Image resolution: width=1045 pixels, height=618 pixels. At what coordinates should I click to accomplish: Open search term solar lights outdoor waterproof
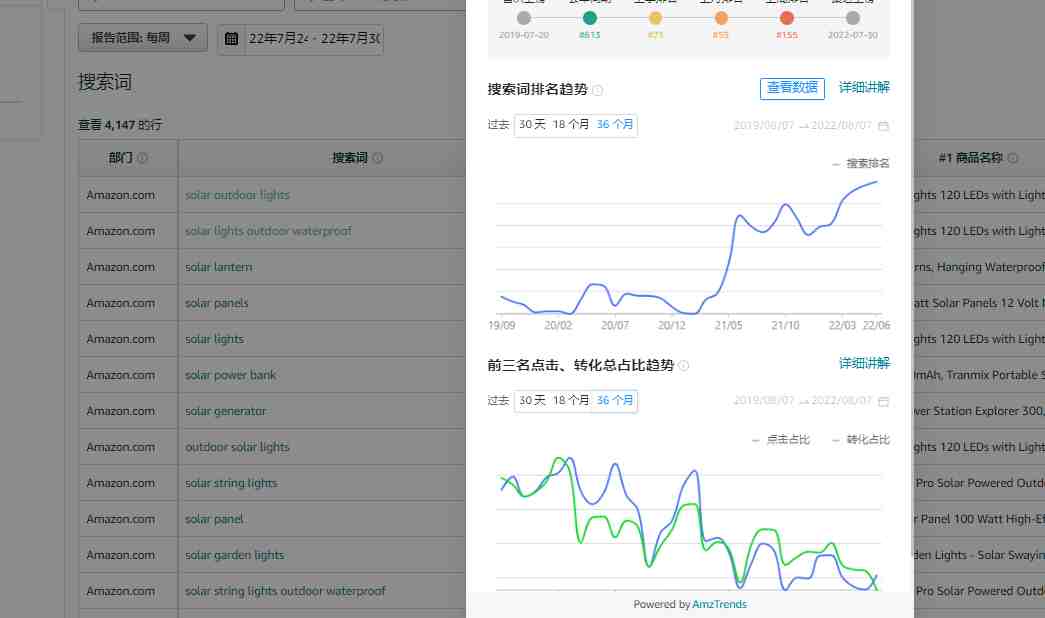[x=268, y=231]
